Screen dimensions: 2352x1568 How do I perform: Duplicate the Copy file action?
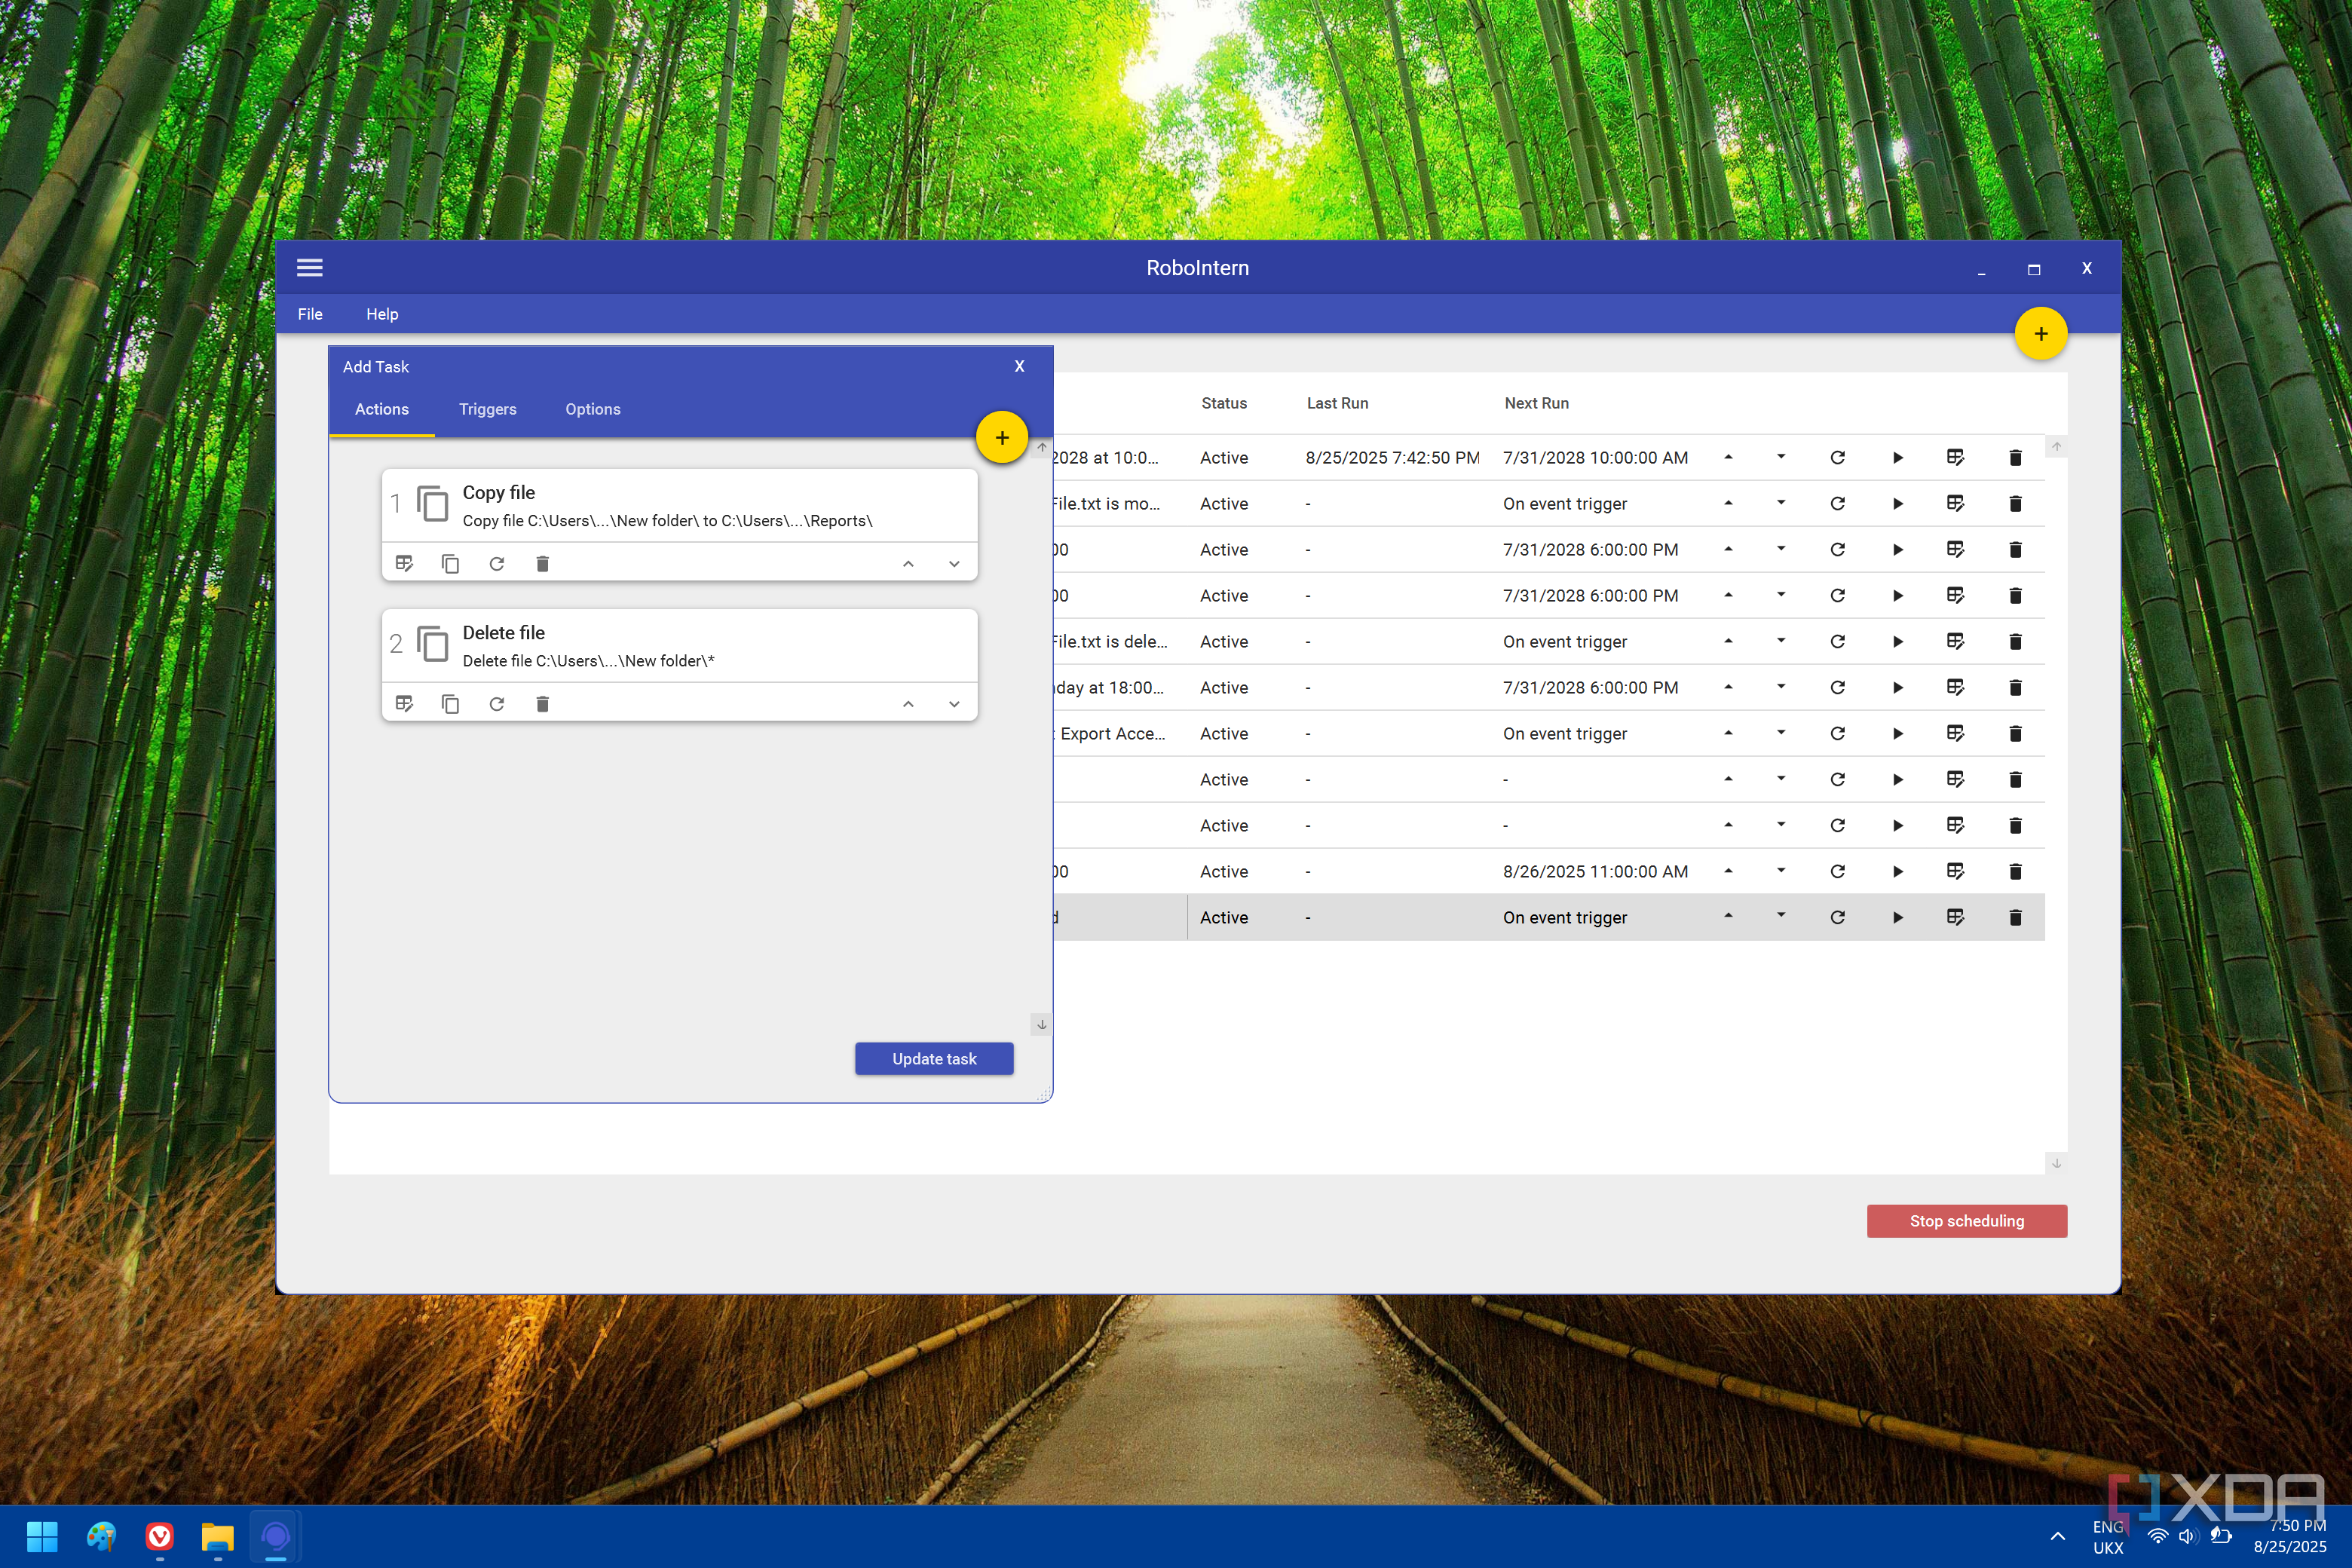click(450, 564)
